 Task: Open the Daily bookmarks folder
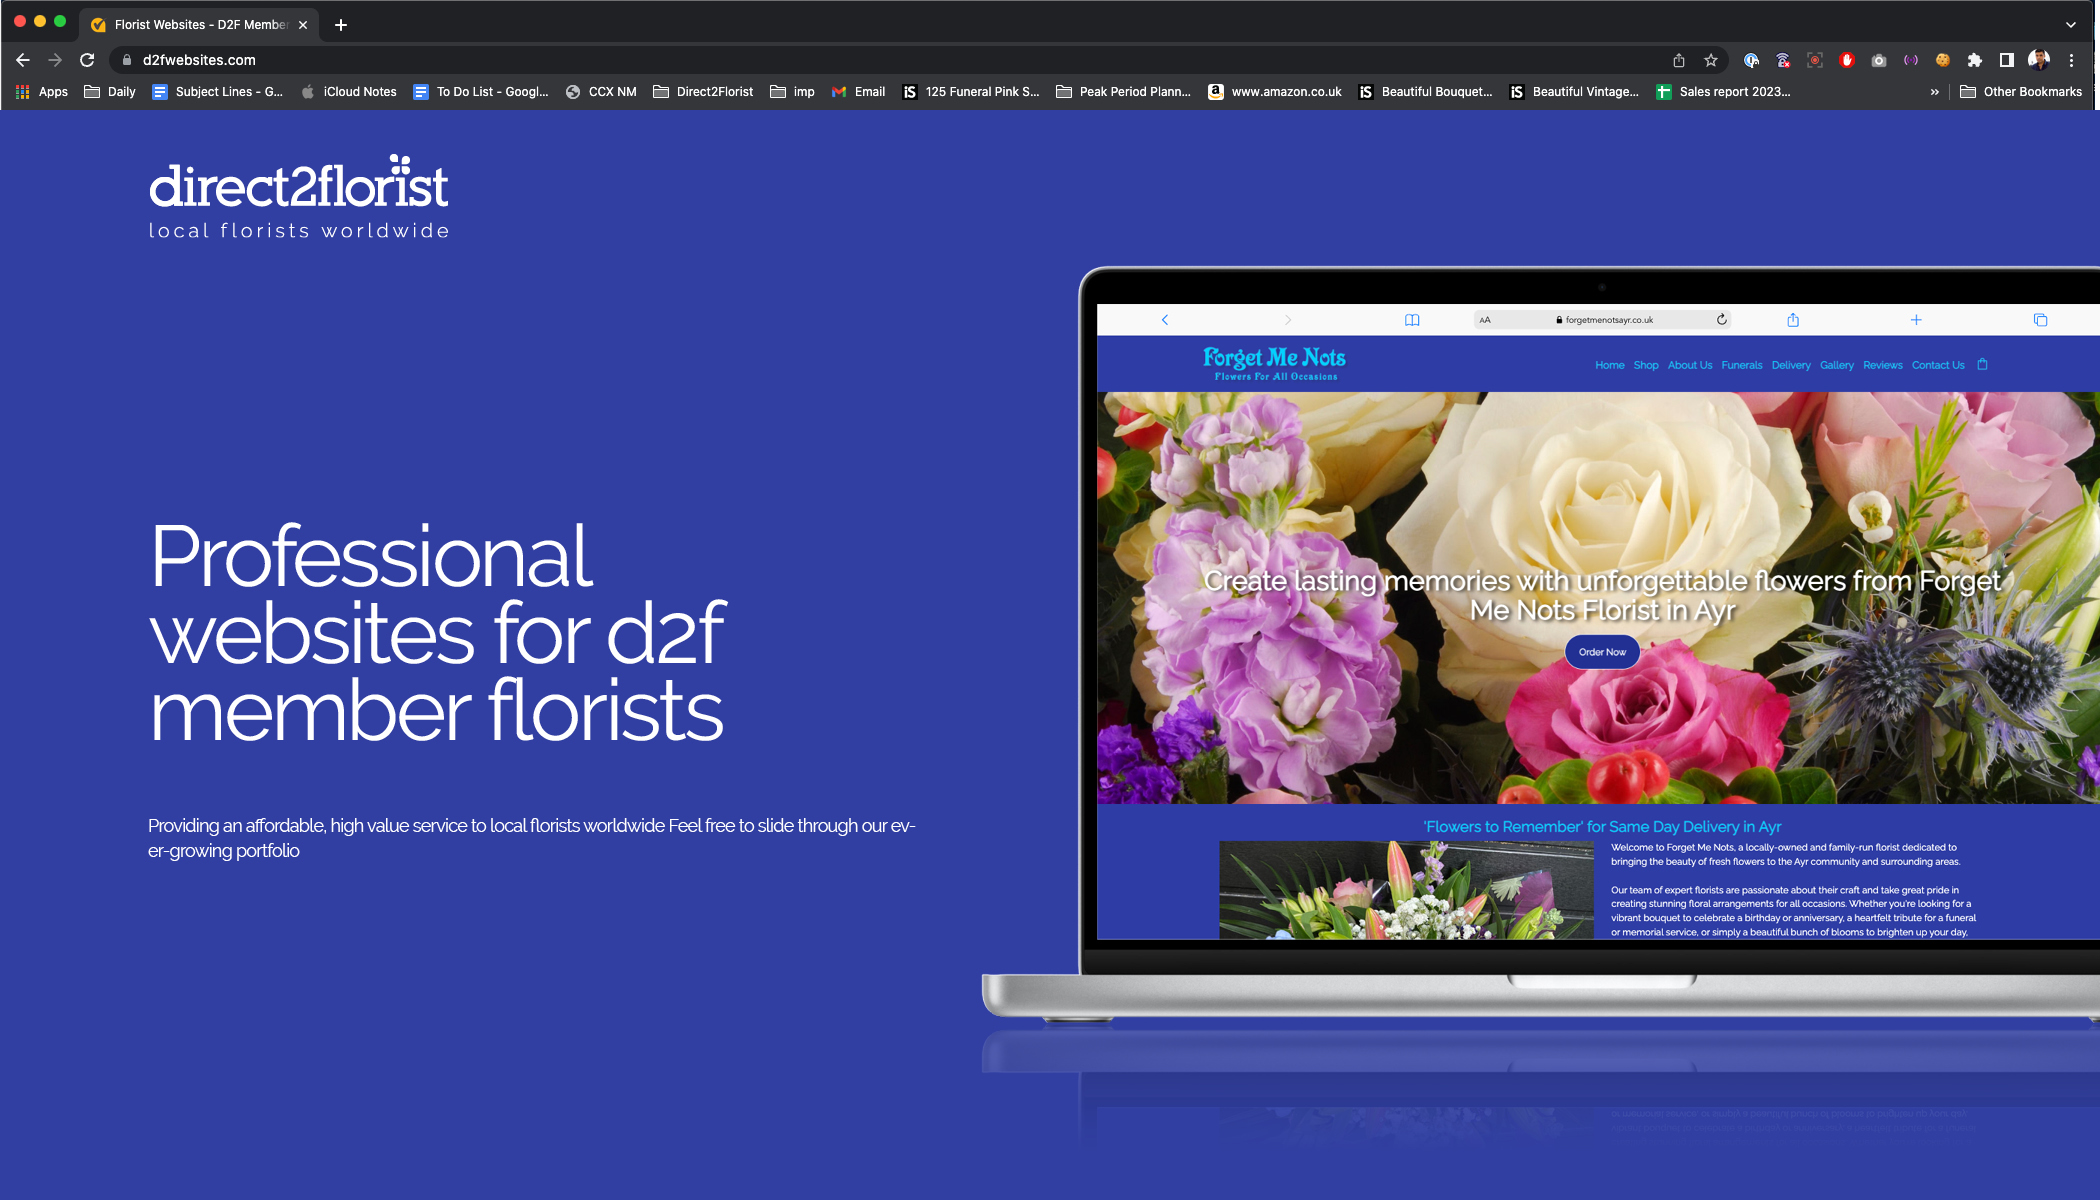point(110,91)
